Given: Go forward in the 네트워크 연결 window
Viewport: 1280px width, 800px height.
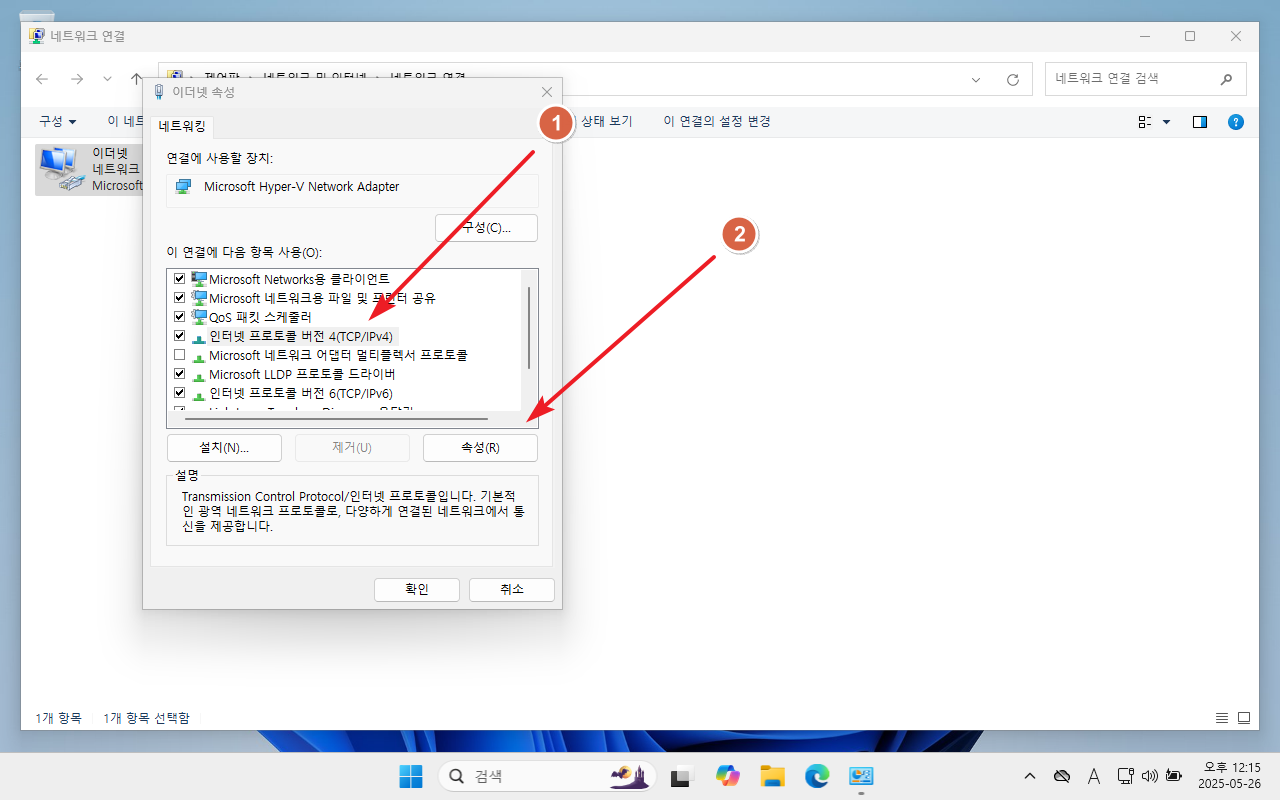Looking at the screenshot, I should tap(76, 79).
